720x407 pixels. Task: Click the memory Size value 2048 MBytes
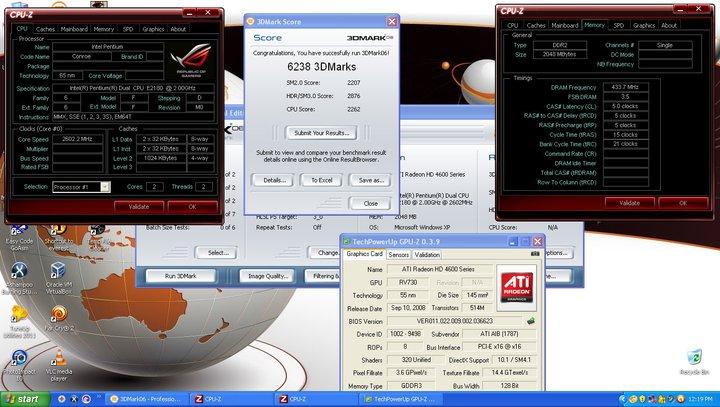click(x=559, y=54)
